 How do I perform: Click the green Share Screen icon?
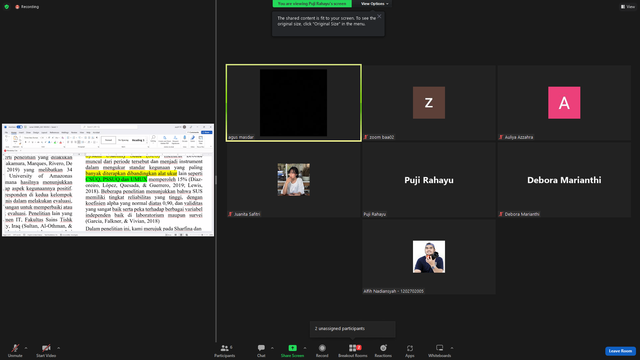pyautogui.click(x=292, y=348)
